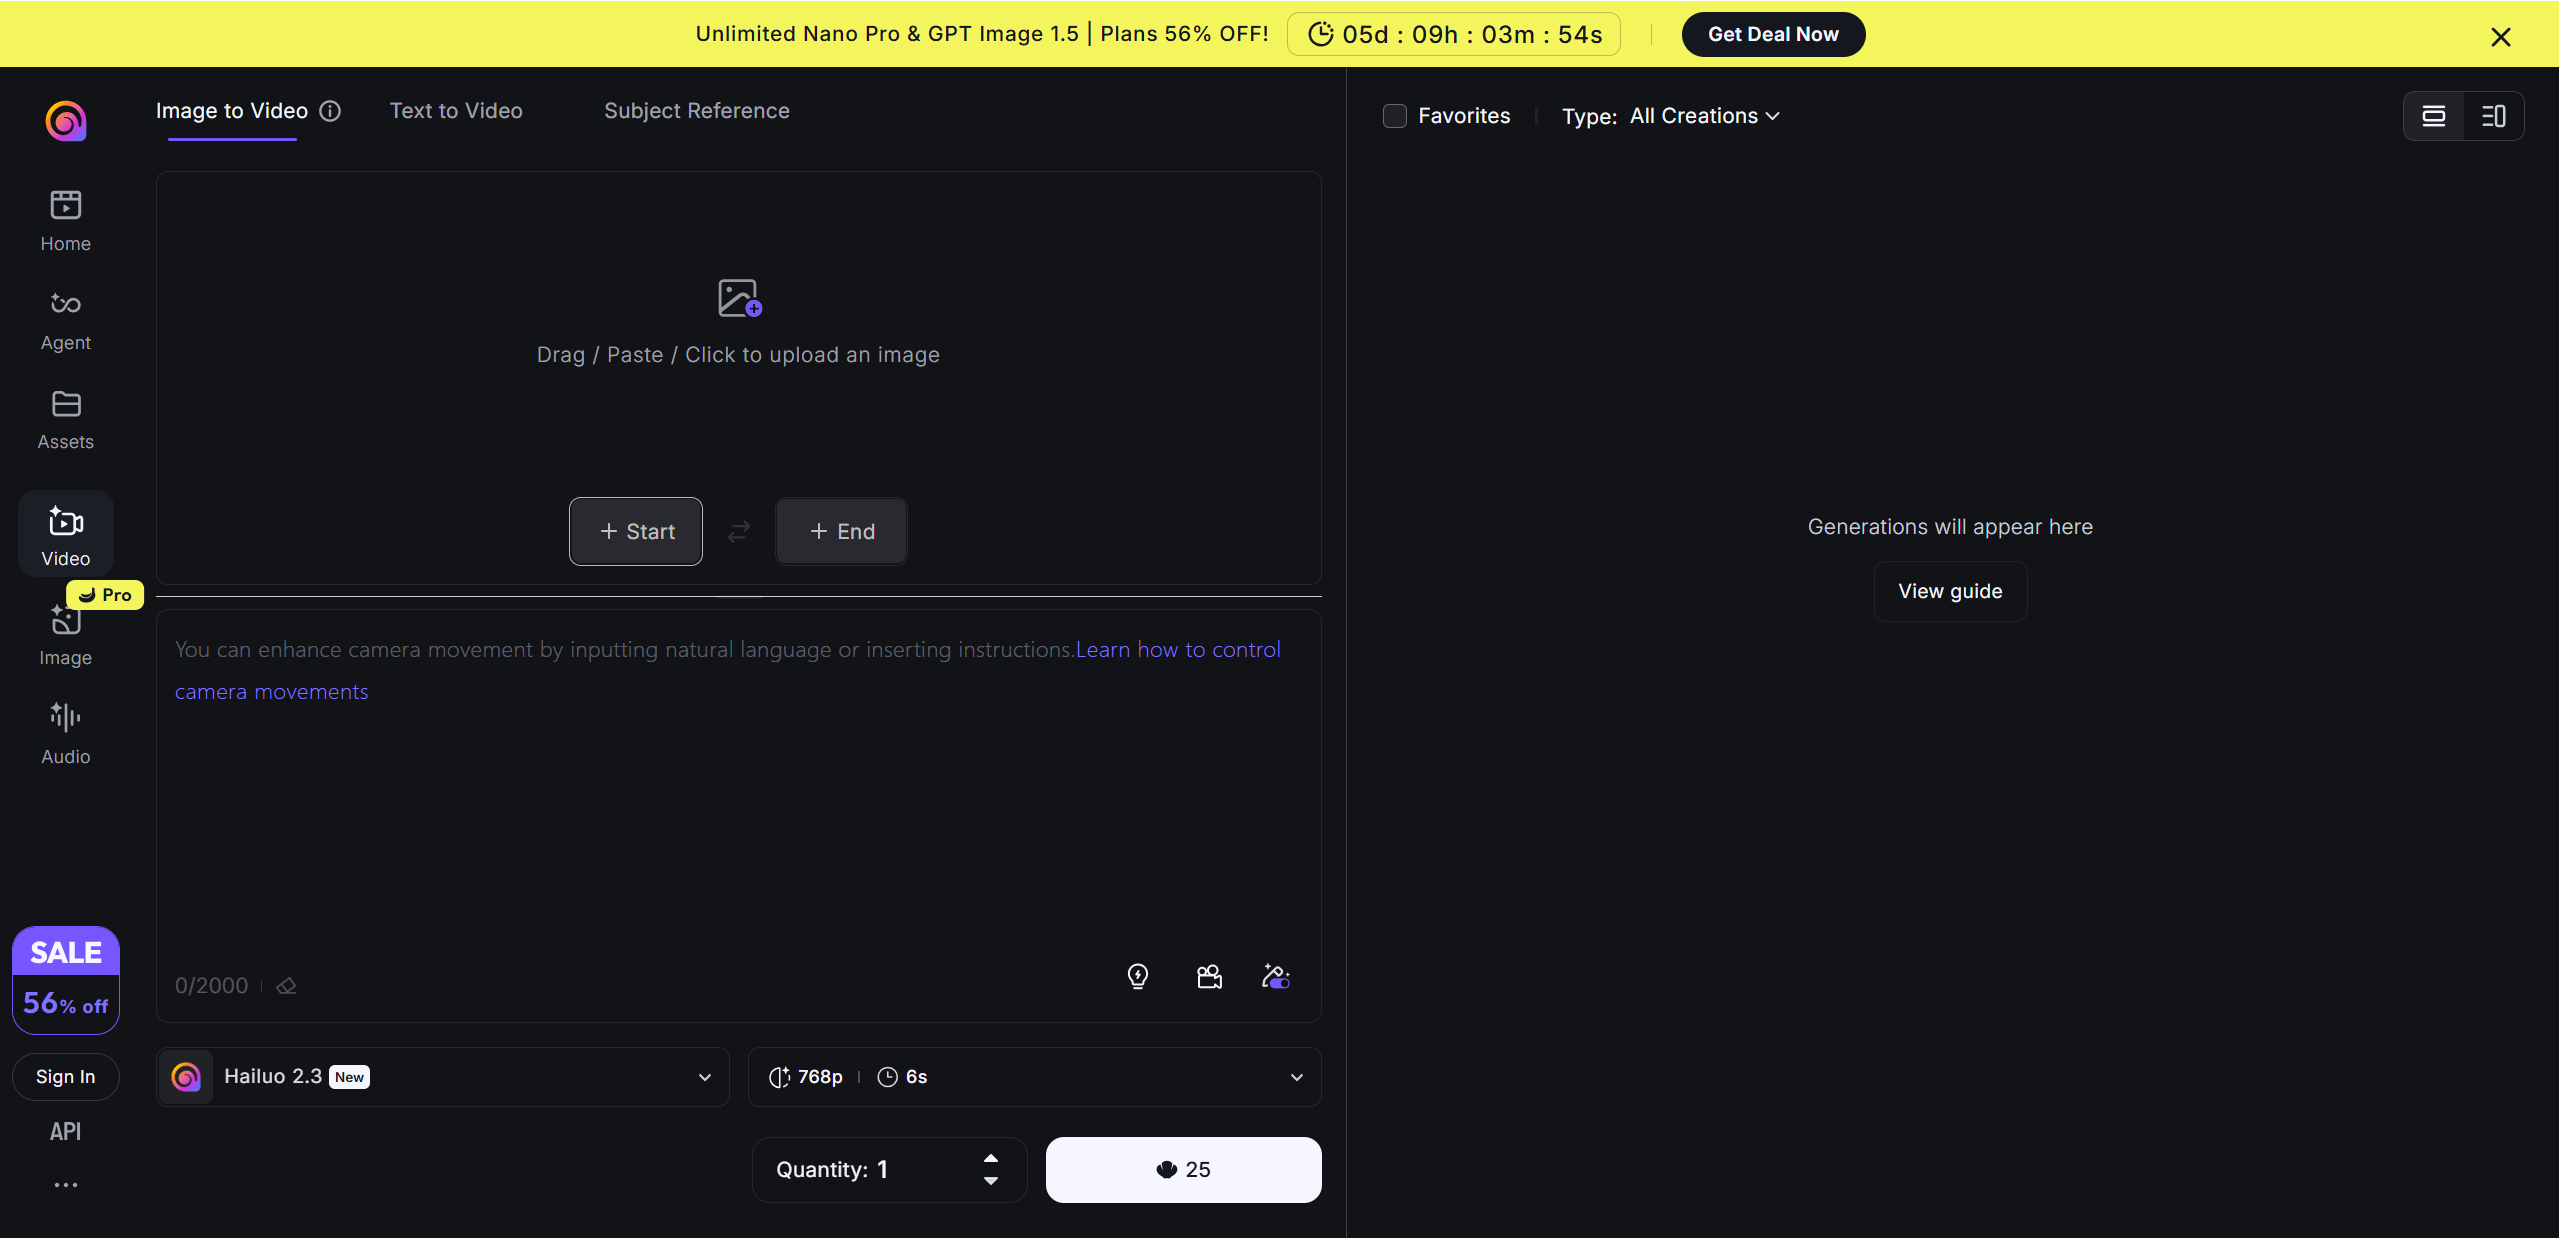Switch to the Image generation section

click(x=65, y=634)
